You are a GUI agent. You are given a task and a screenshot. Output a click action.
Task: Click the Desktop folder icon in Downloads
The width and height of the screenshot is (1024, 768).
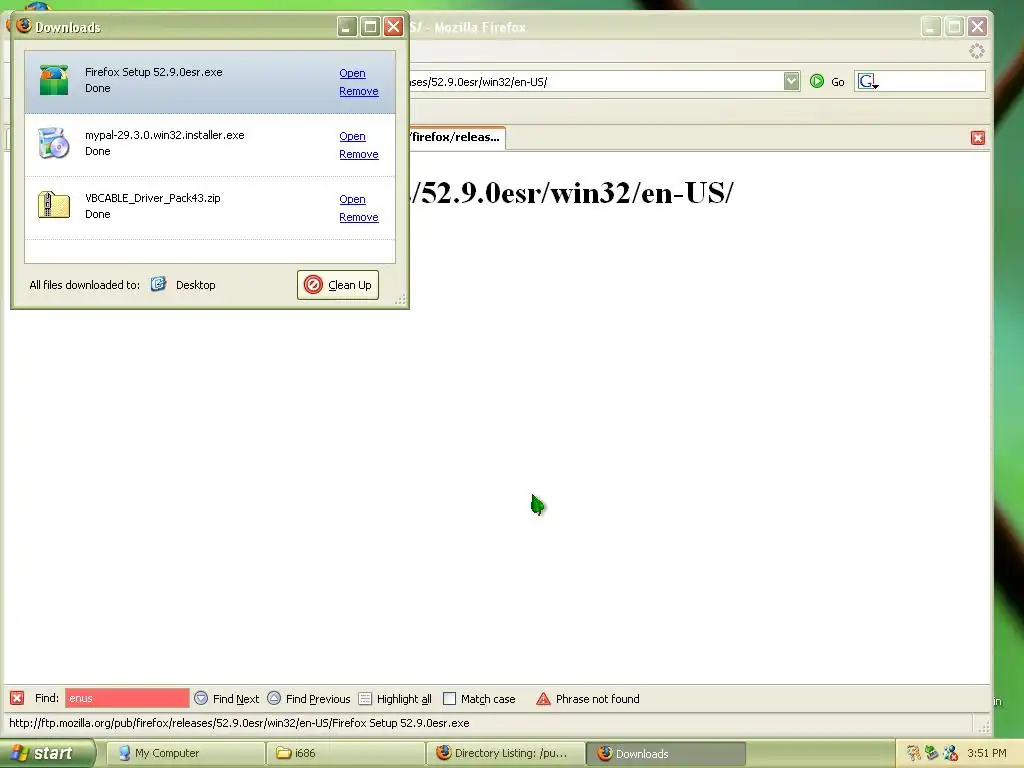coord(158,284)
